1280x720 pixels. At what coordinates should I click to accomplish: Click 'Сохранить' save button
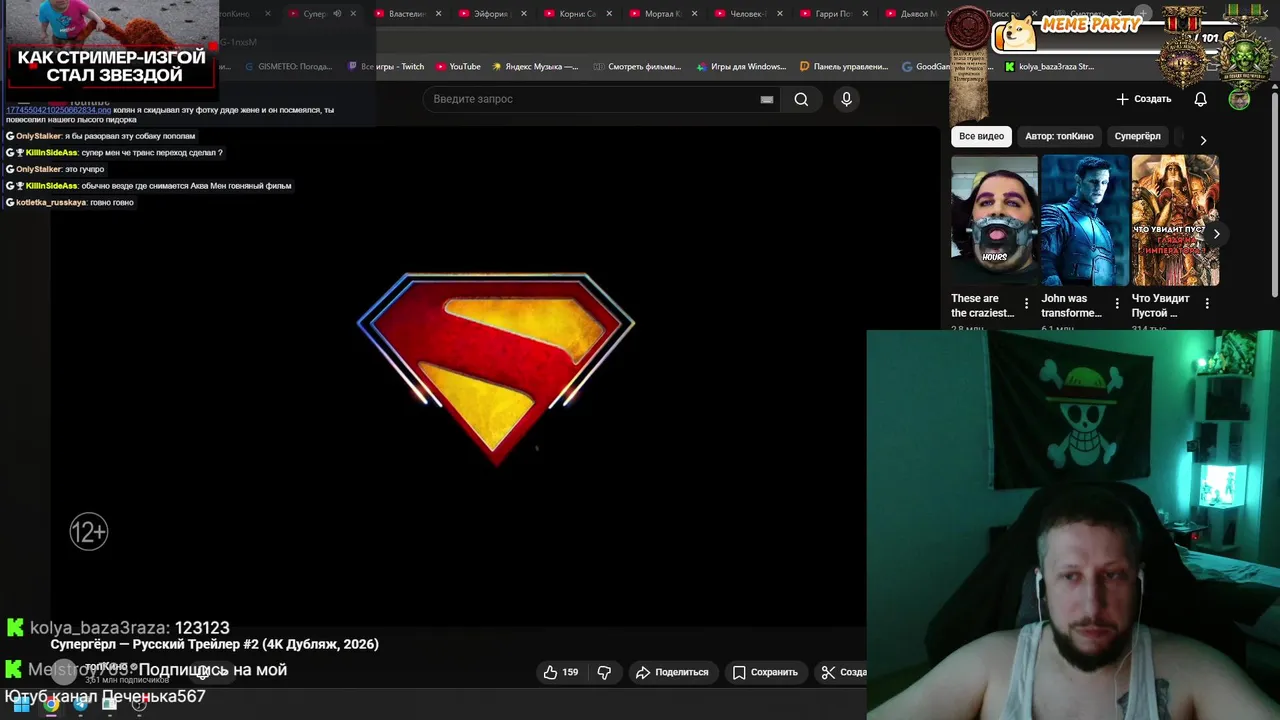(x=765, y=672)
